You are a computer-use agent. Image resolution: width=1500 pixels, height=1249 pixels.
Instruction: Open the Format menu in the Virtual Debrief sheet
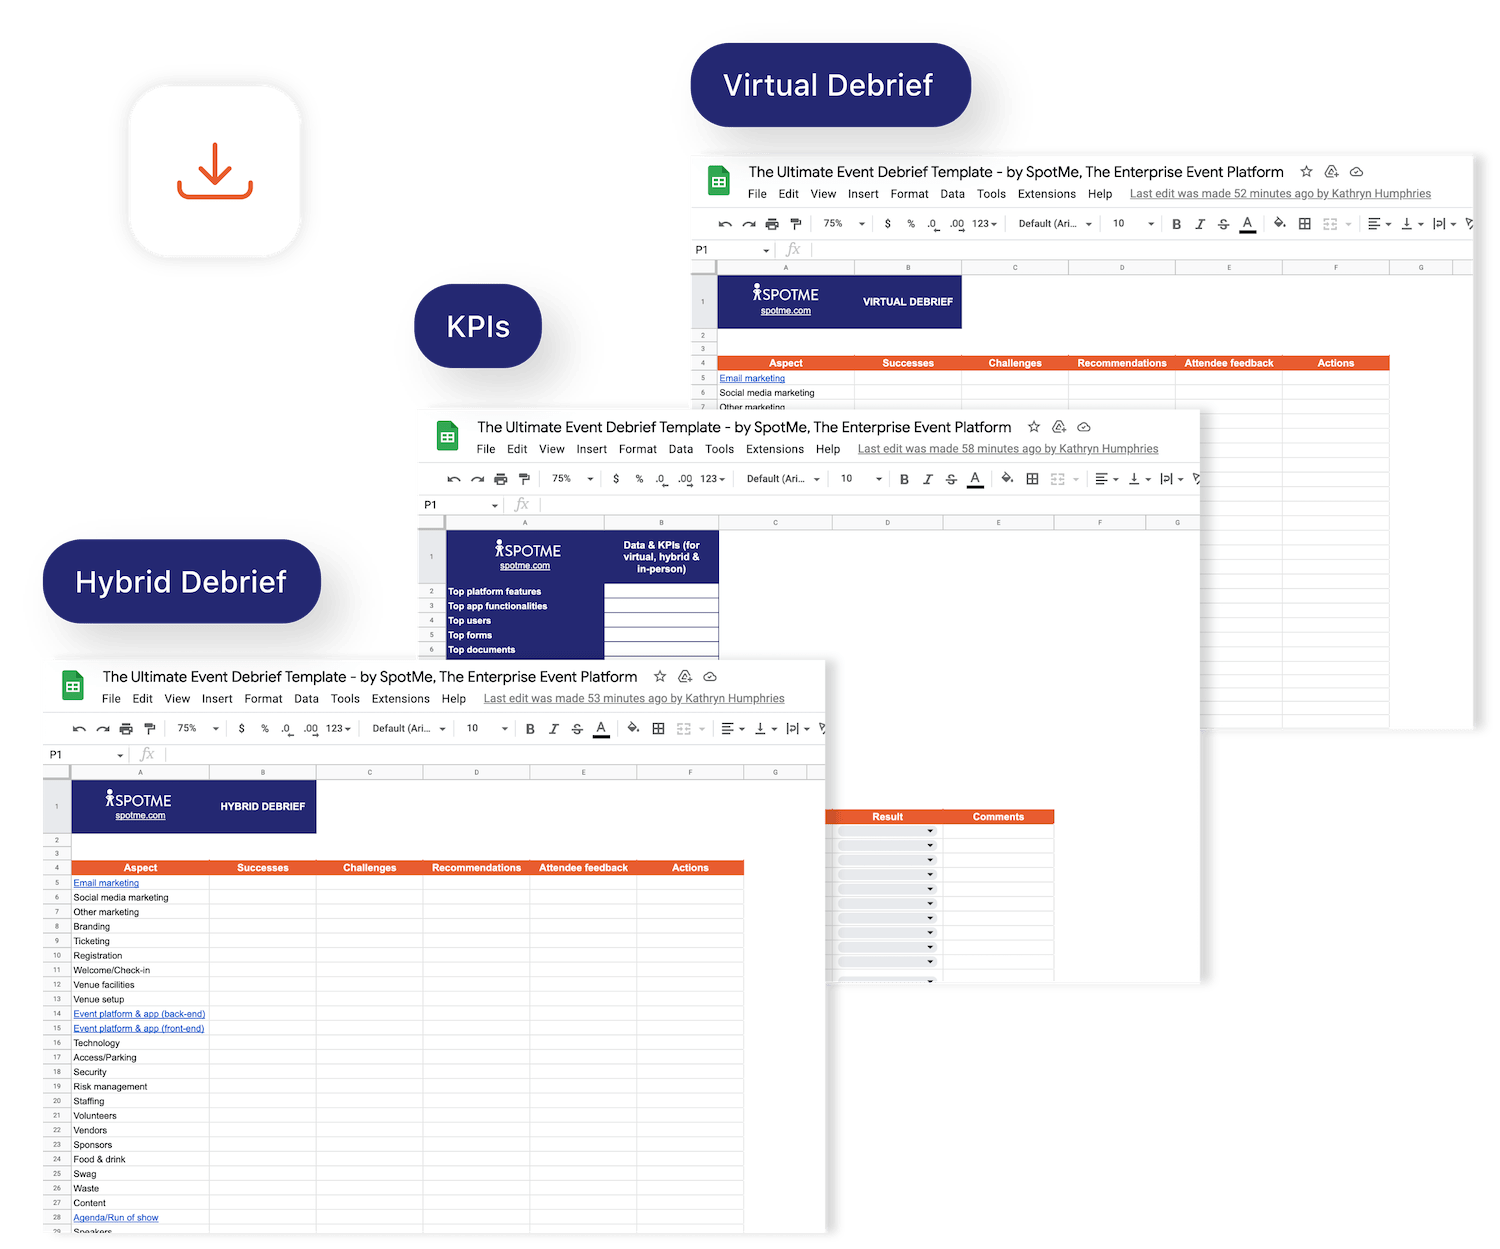click(x=909, y=193)
